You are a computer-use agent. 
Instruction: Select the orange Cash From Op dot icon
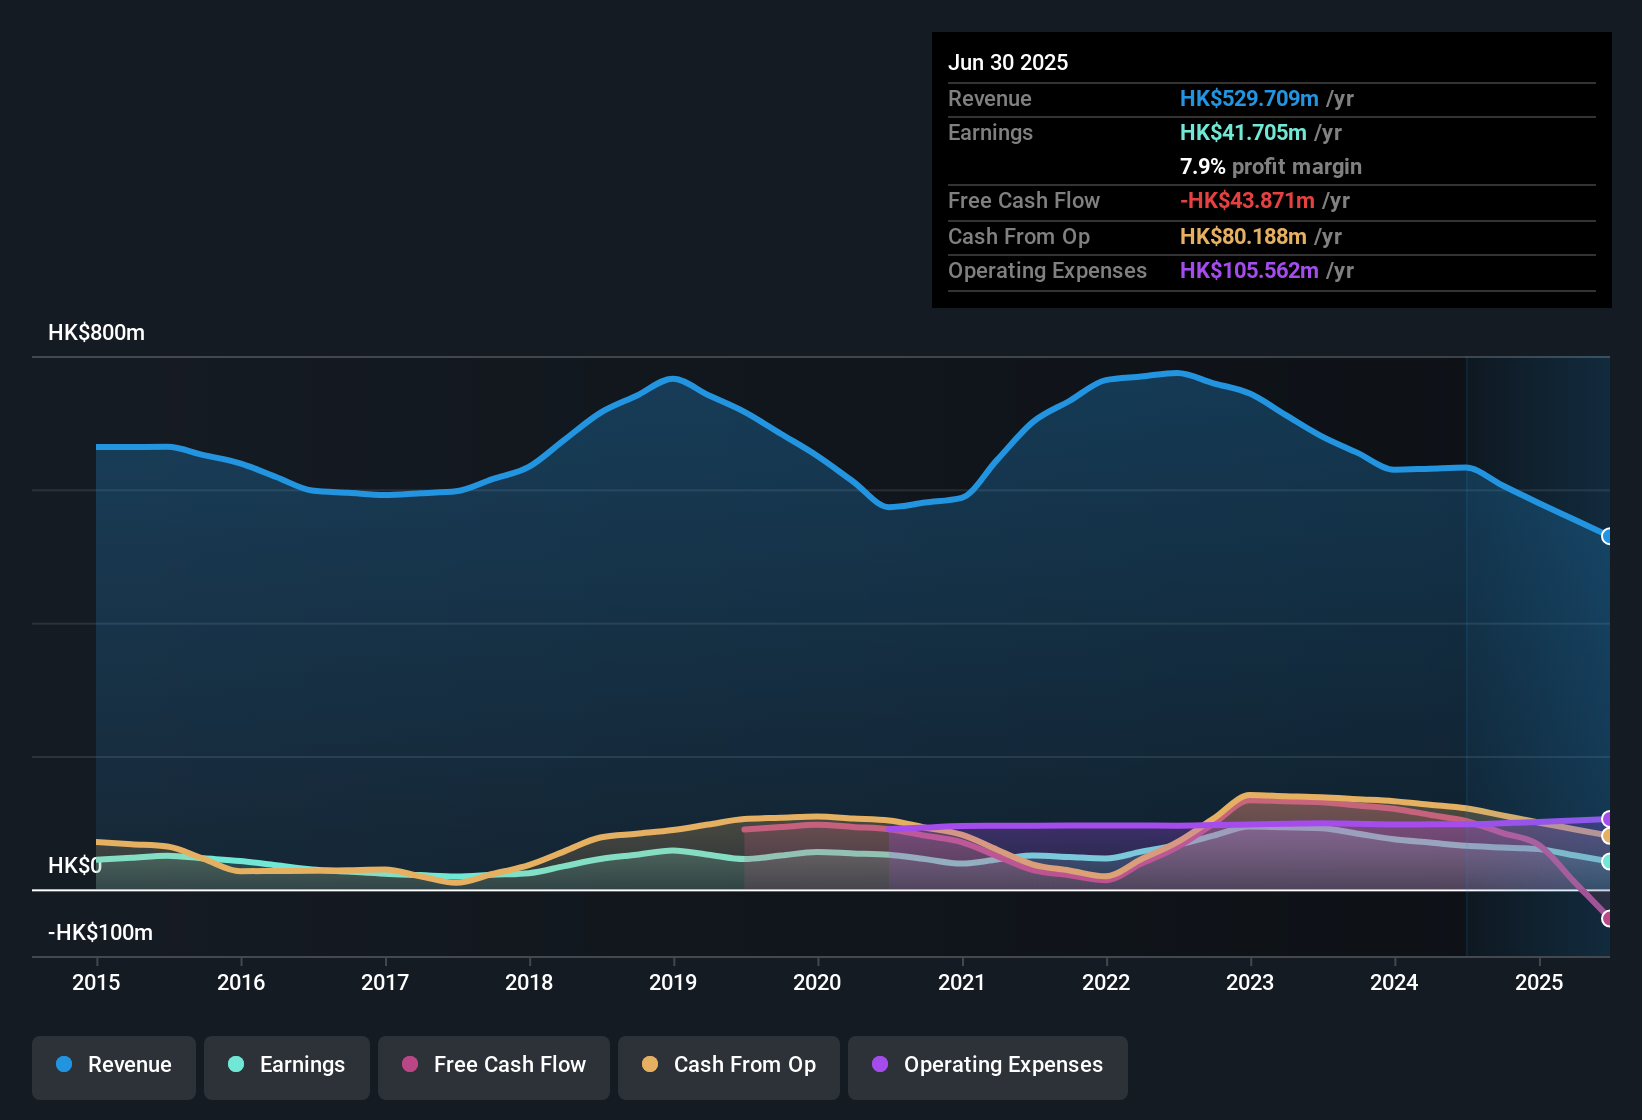point(650,1065)
